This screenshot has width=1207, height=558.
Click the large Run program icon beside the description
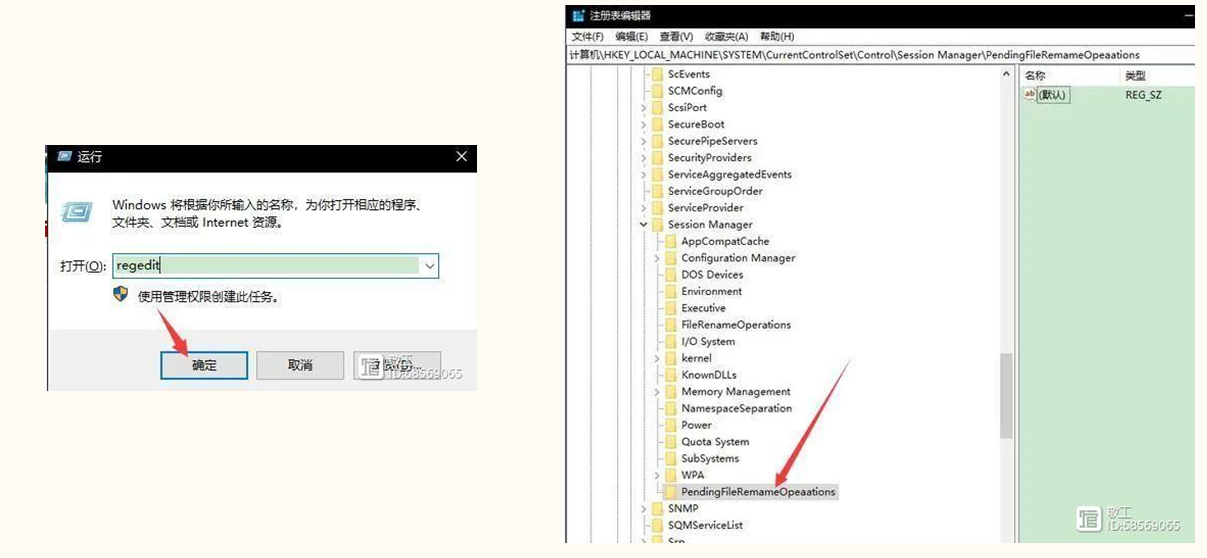pos(77,212)
